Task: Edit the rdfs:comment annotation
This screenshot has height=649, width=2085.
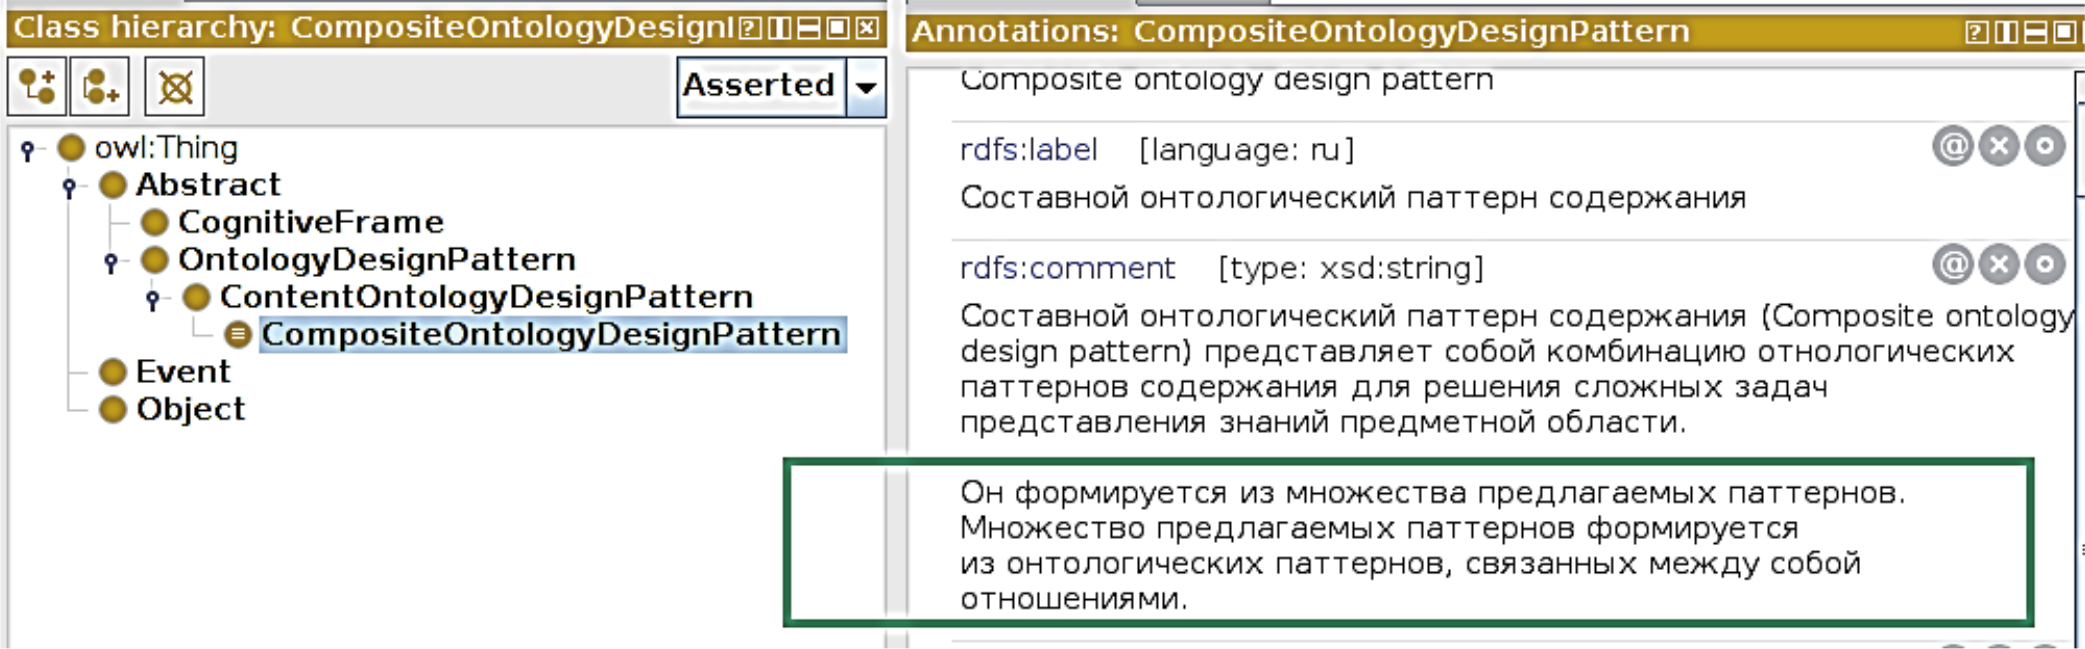Action: point(2045,264)
